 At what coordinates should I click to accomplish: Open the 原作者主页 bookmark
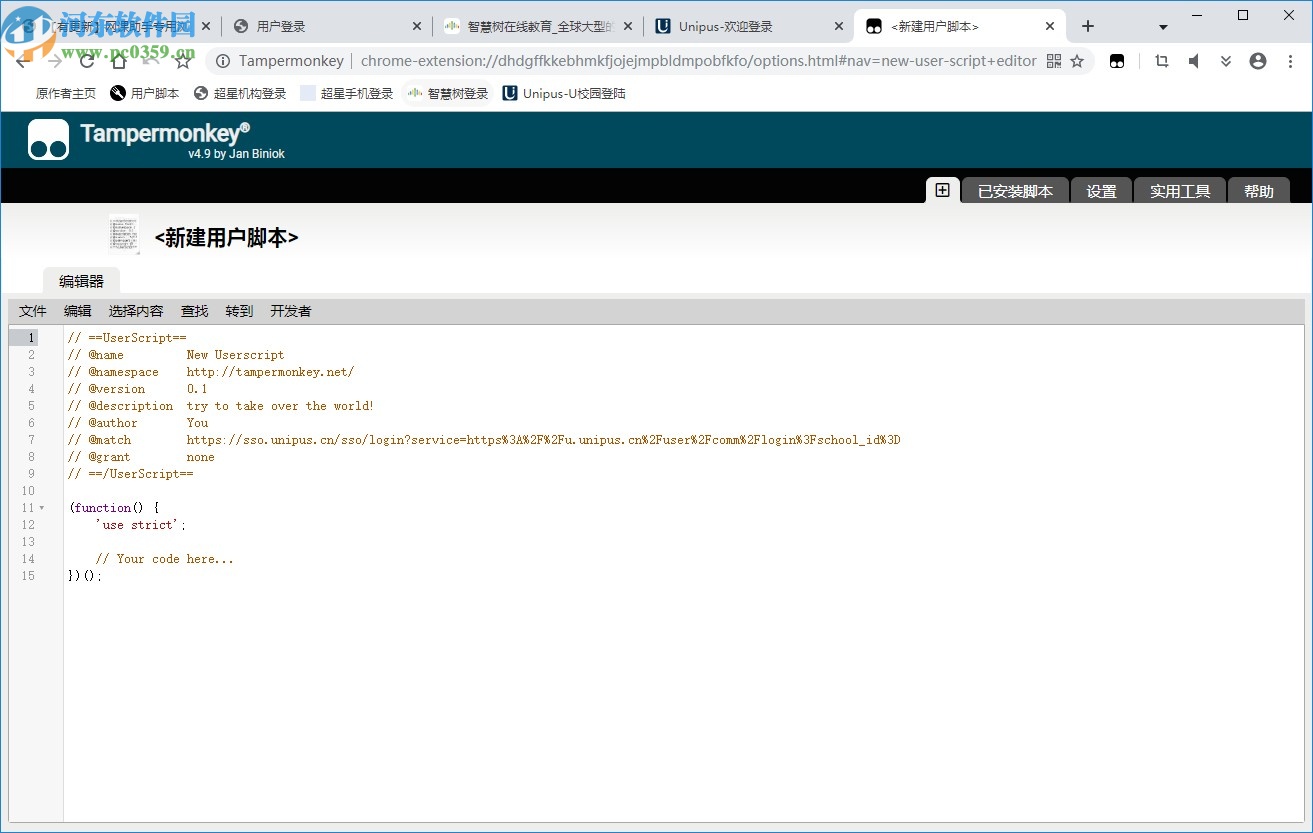tap(66, 93)
